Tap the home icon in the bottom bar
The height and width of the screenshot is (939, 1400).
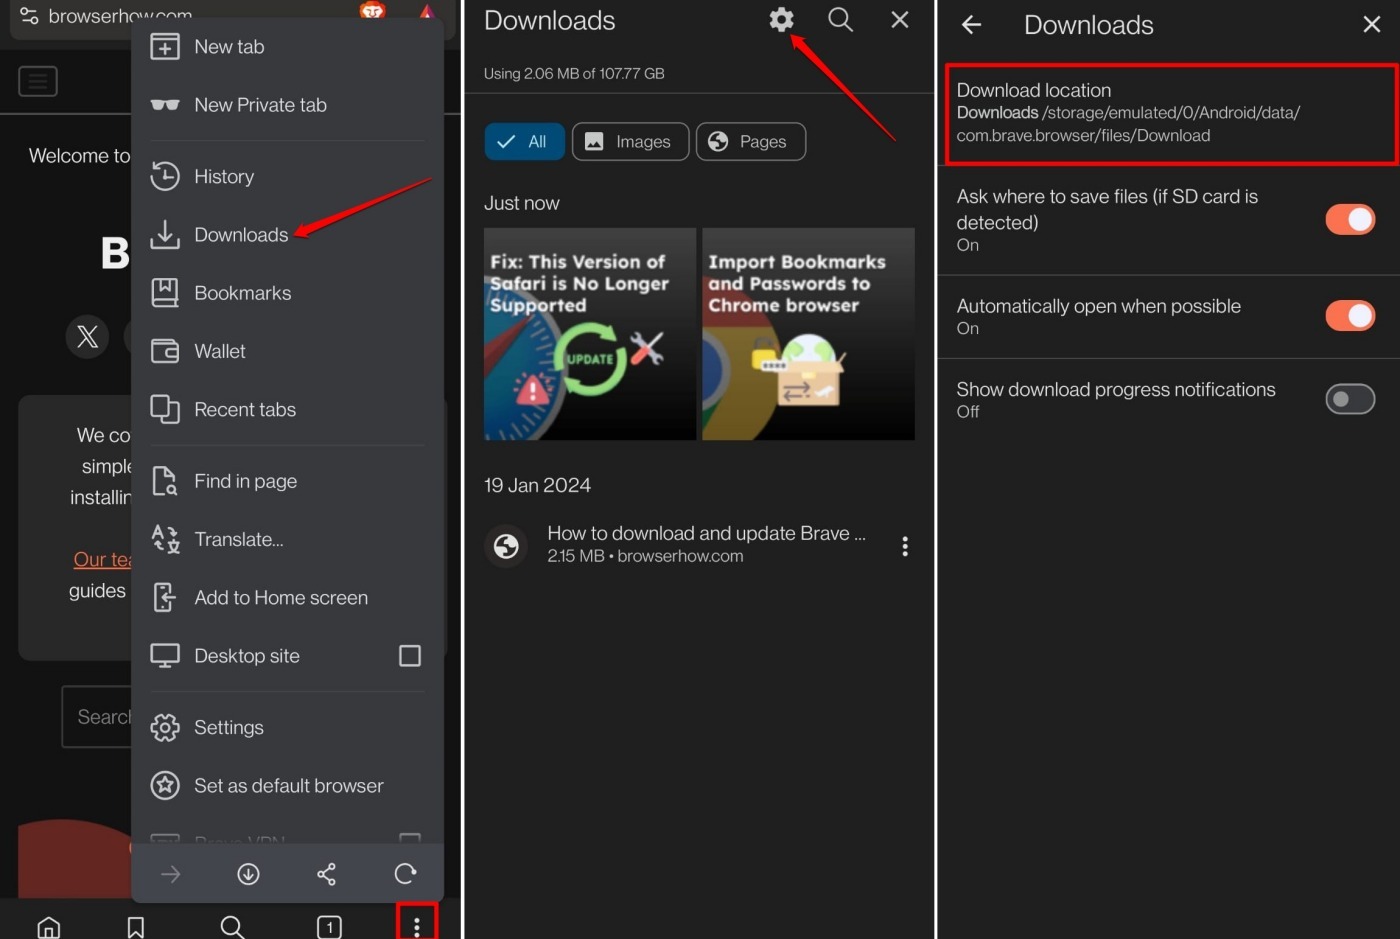[x=48, y=927]
